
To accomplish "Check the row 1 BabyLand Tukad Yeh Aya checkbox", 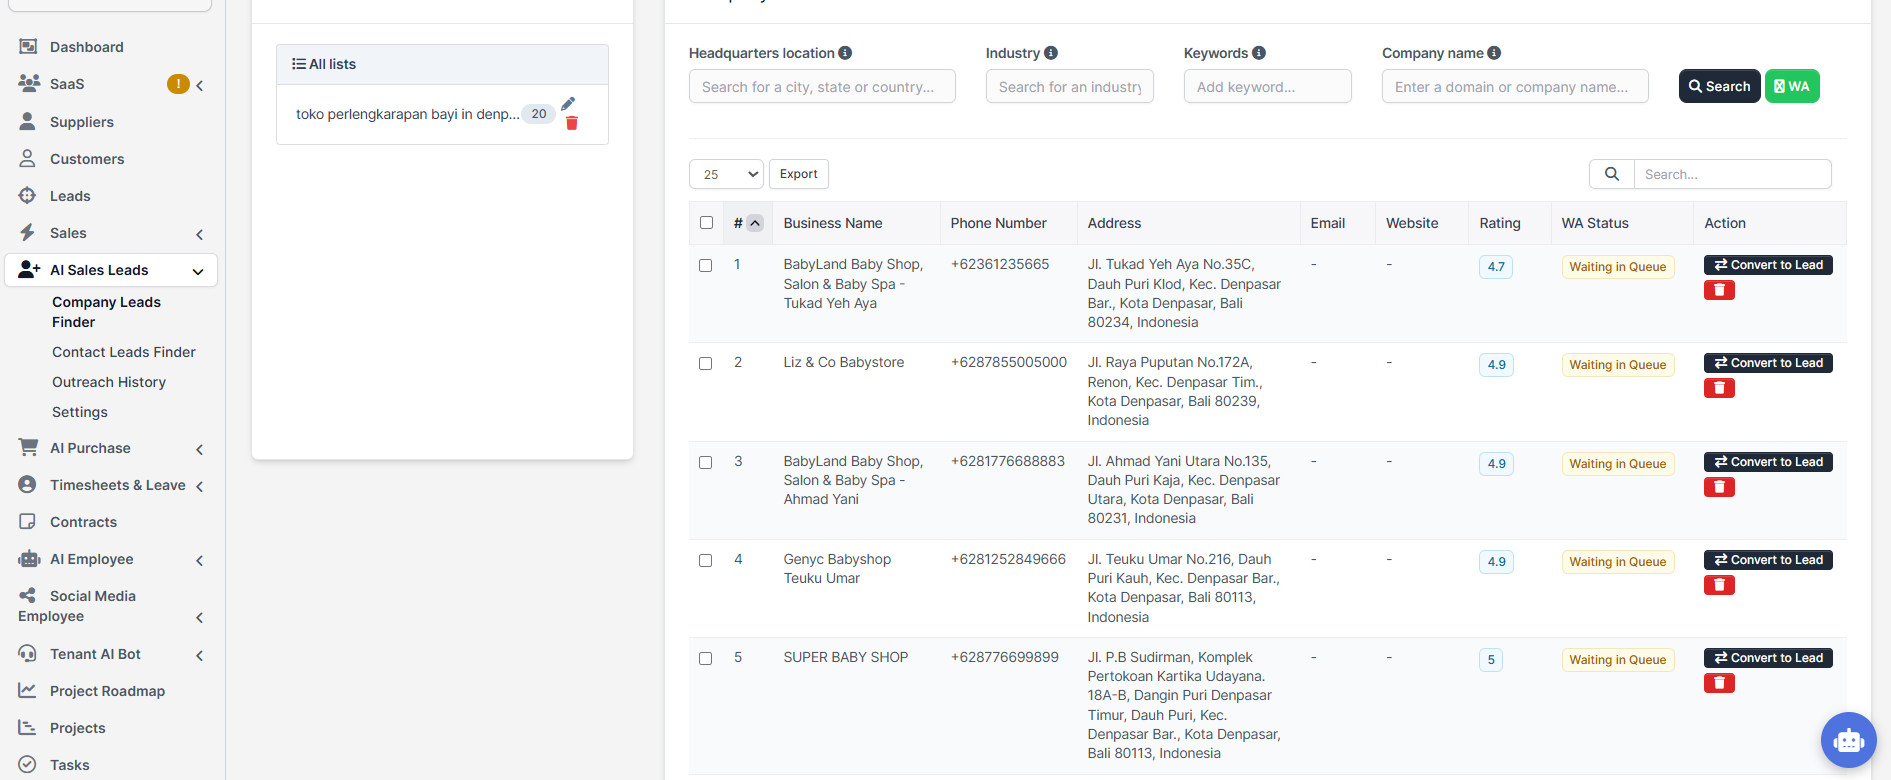I will pyautogui.click(x=705, y=265).
